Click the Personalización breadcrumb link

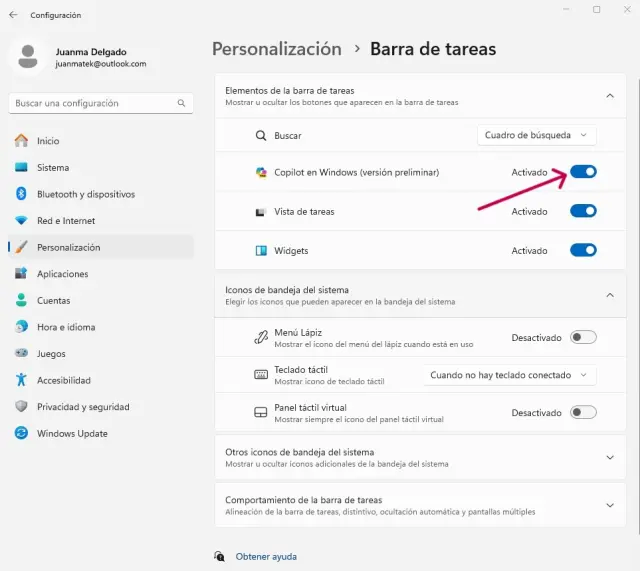click(277, 49)
